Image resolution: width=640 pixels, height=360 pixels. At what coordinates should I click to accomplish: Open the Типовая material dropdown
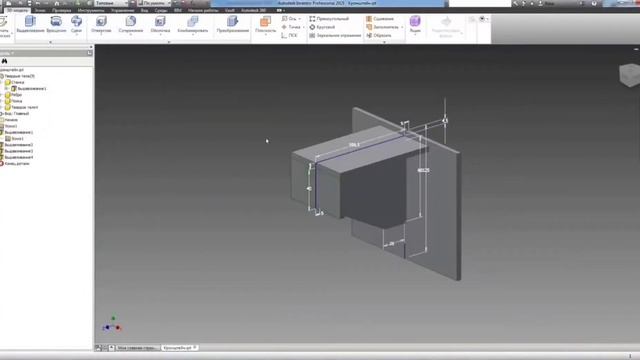point(111,3)
